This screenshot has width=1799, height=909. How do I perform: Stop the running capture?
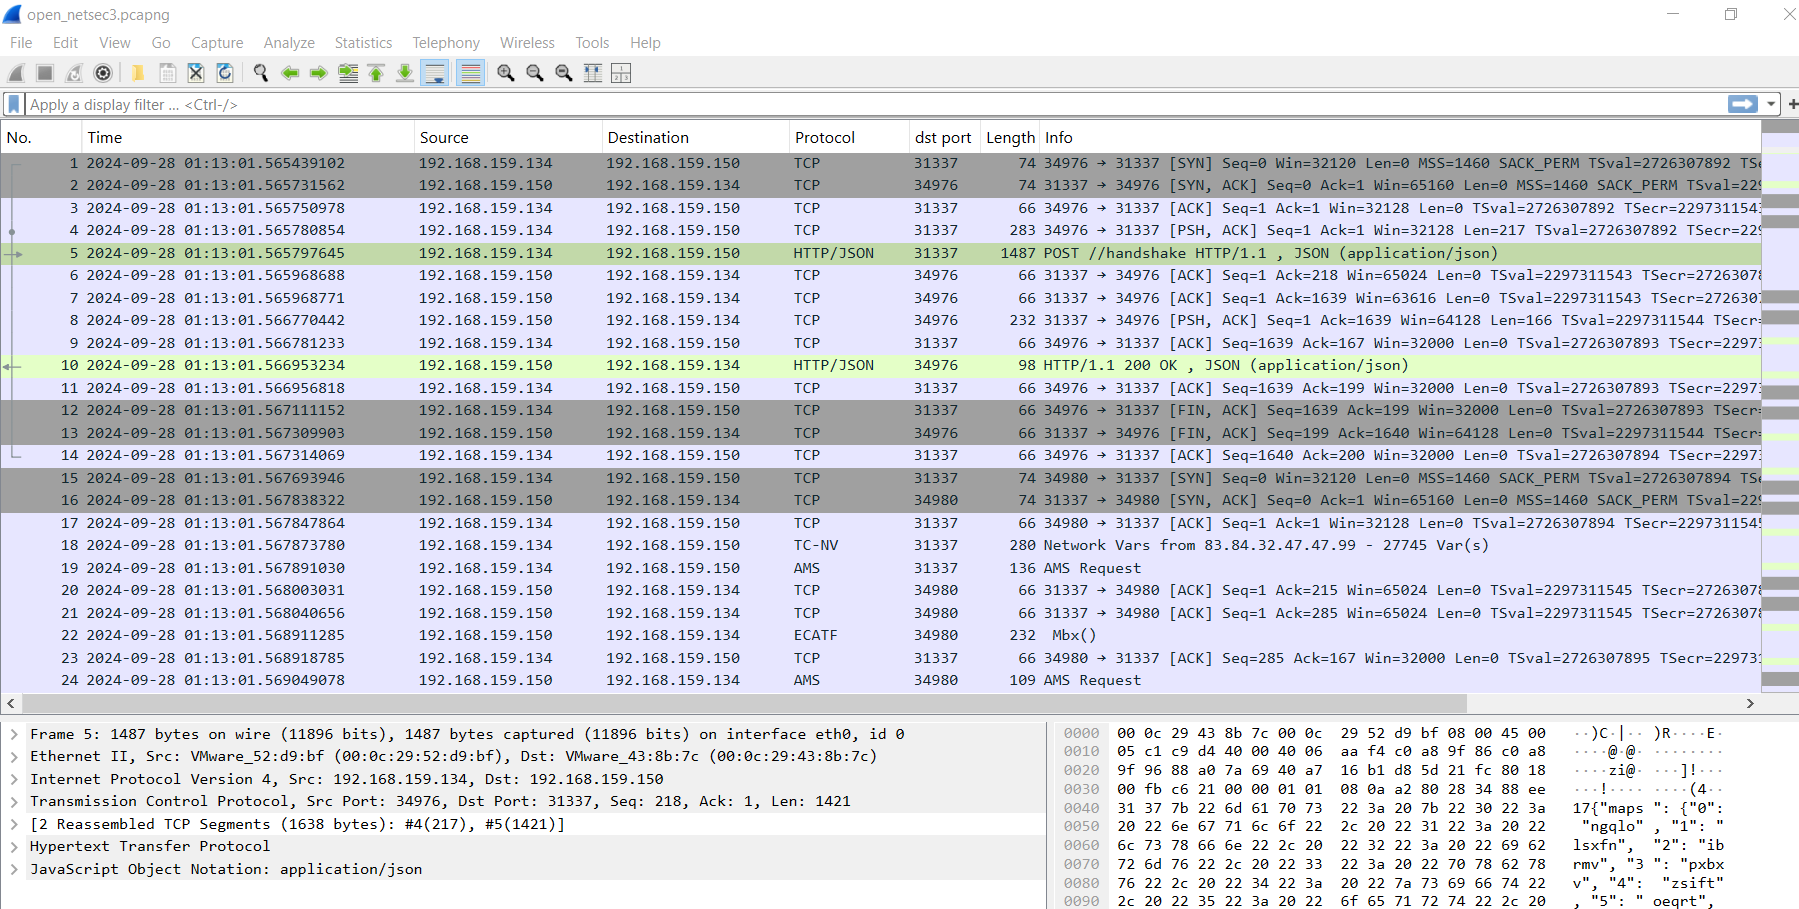45,73
